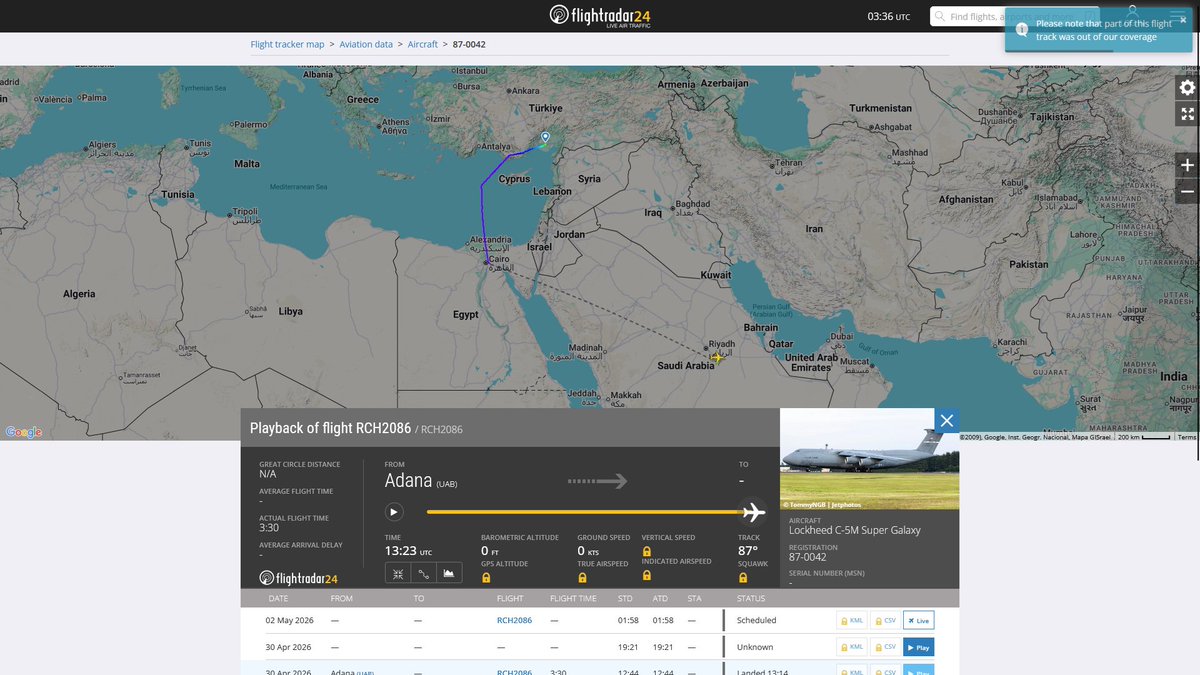Open the C-5M aircraft photo
This screenshot has width=1200, height=675.
tap(869, 459)
